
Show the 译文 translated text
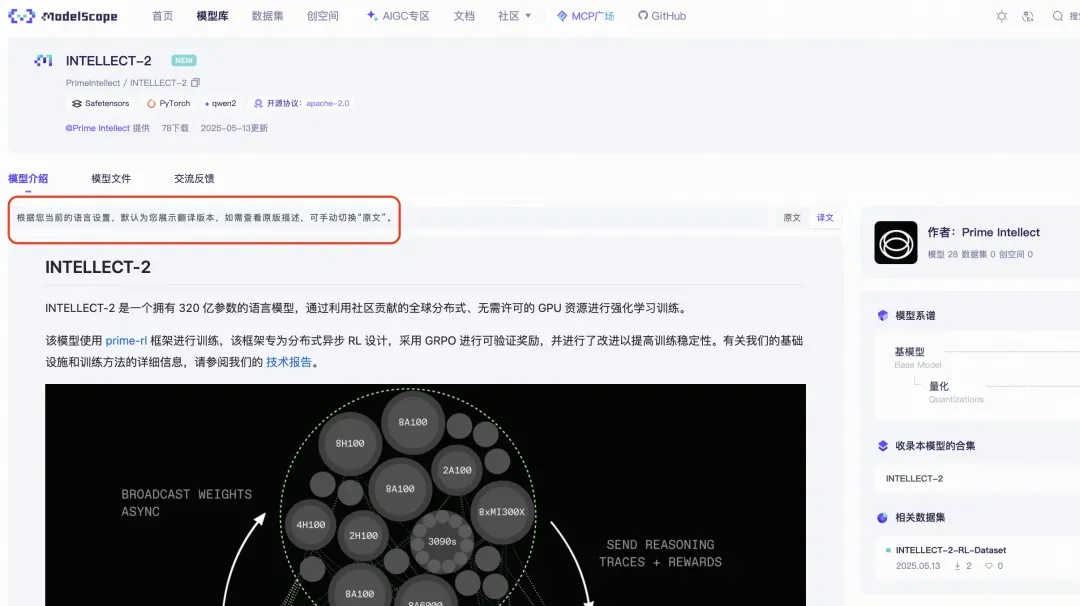coord(825,218)
